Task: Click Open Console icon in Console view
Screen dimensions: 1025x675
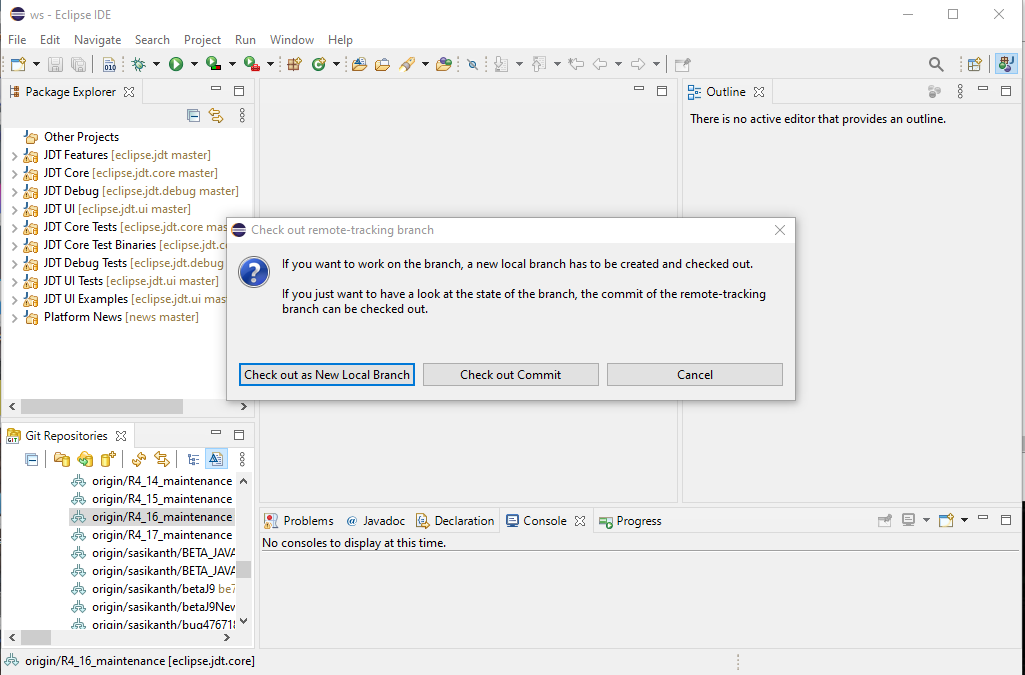Action: pos(946,521)
